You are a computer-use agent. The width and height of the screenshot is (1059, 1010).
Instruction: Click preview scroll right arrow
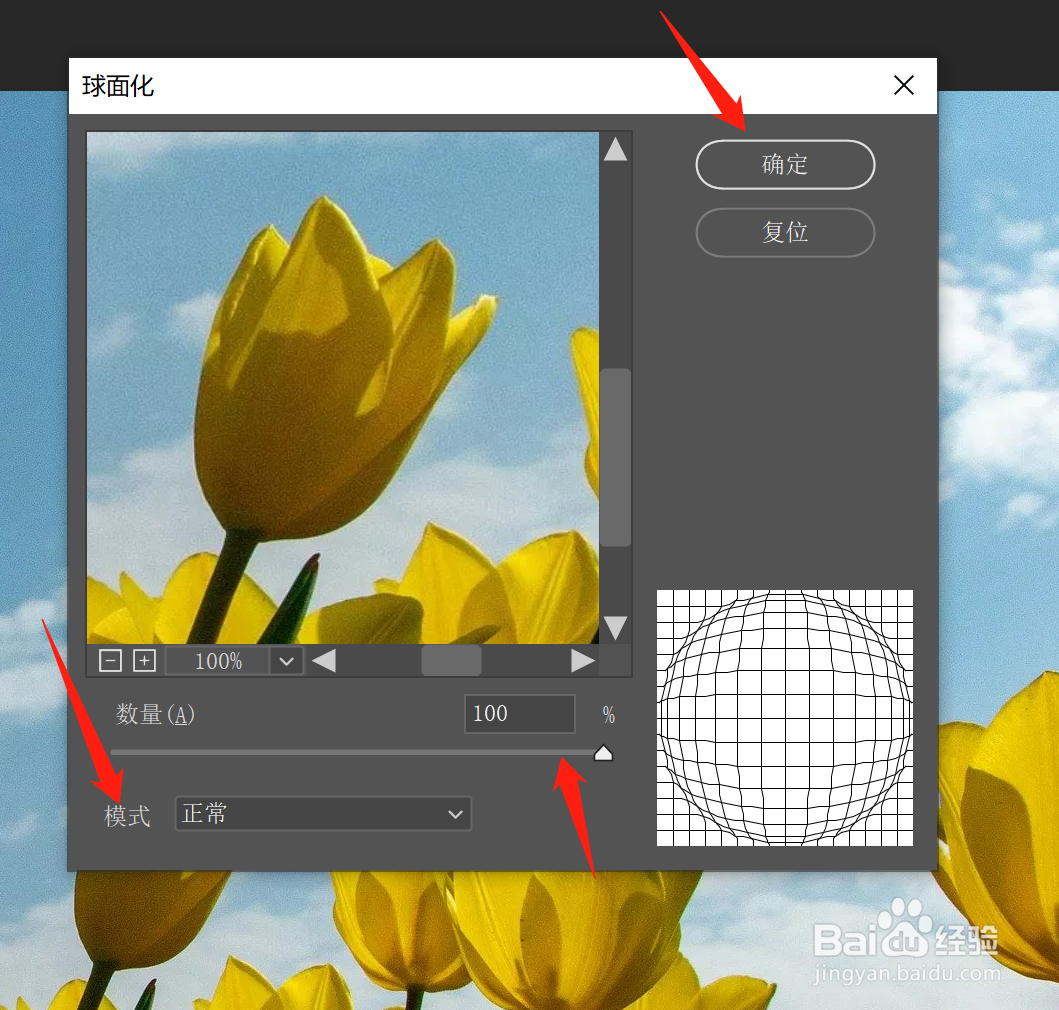tap(582, 661)
